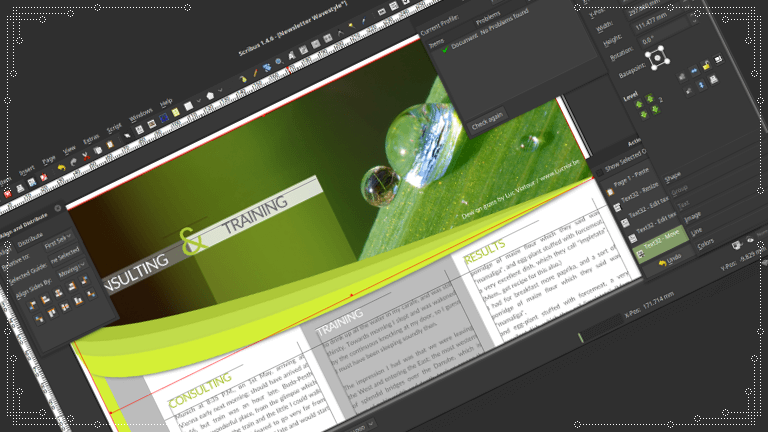Click the Copy icon in the toolbar

tap(97, 150)
